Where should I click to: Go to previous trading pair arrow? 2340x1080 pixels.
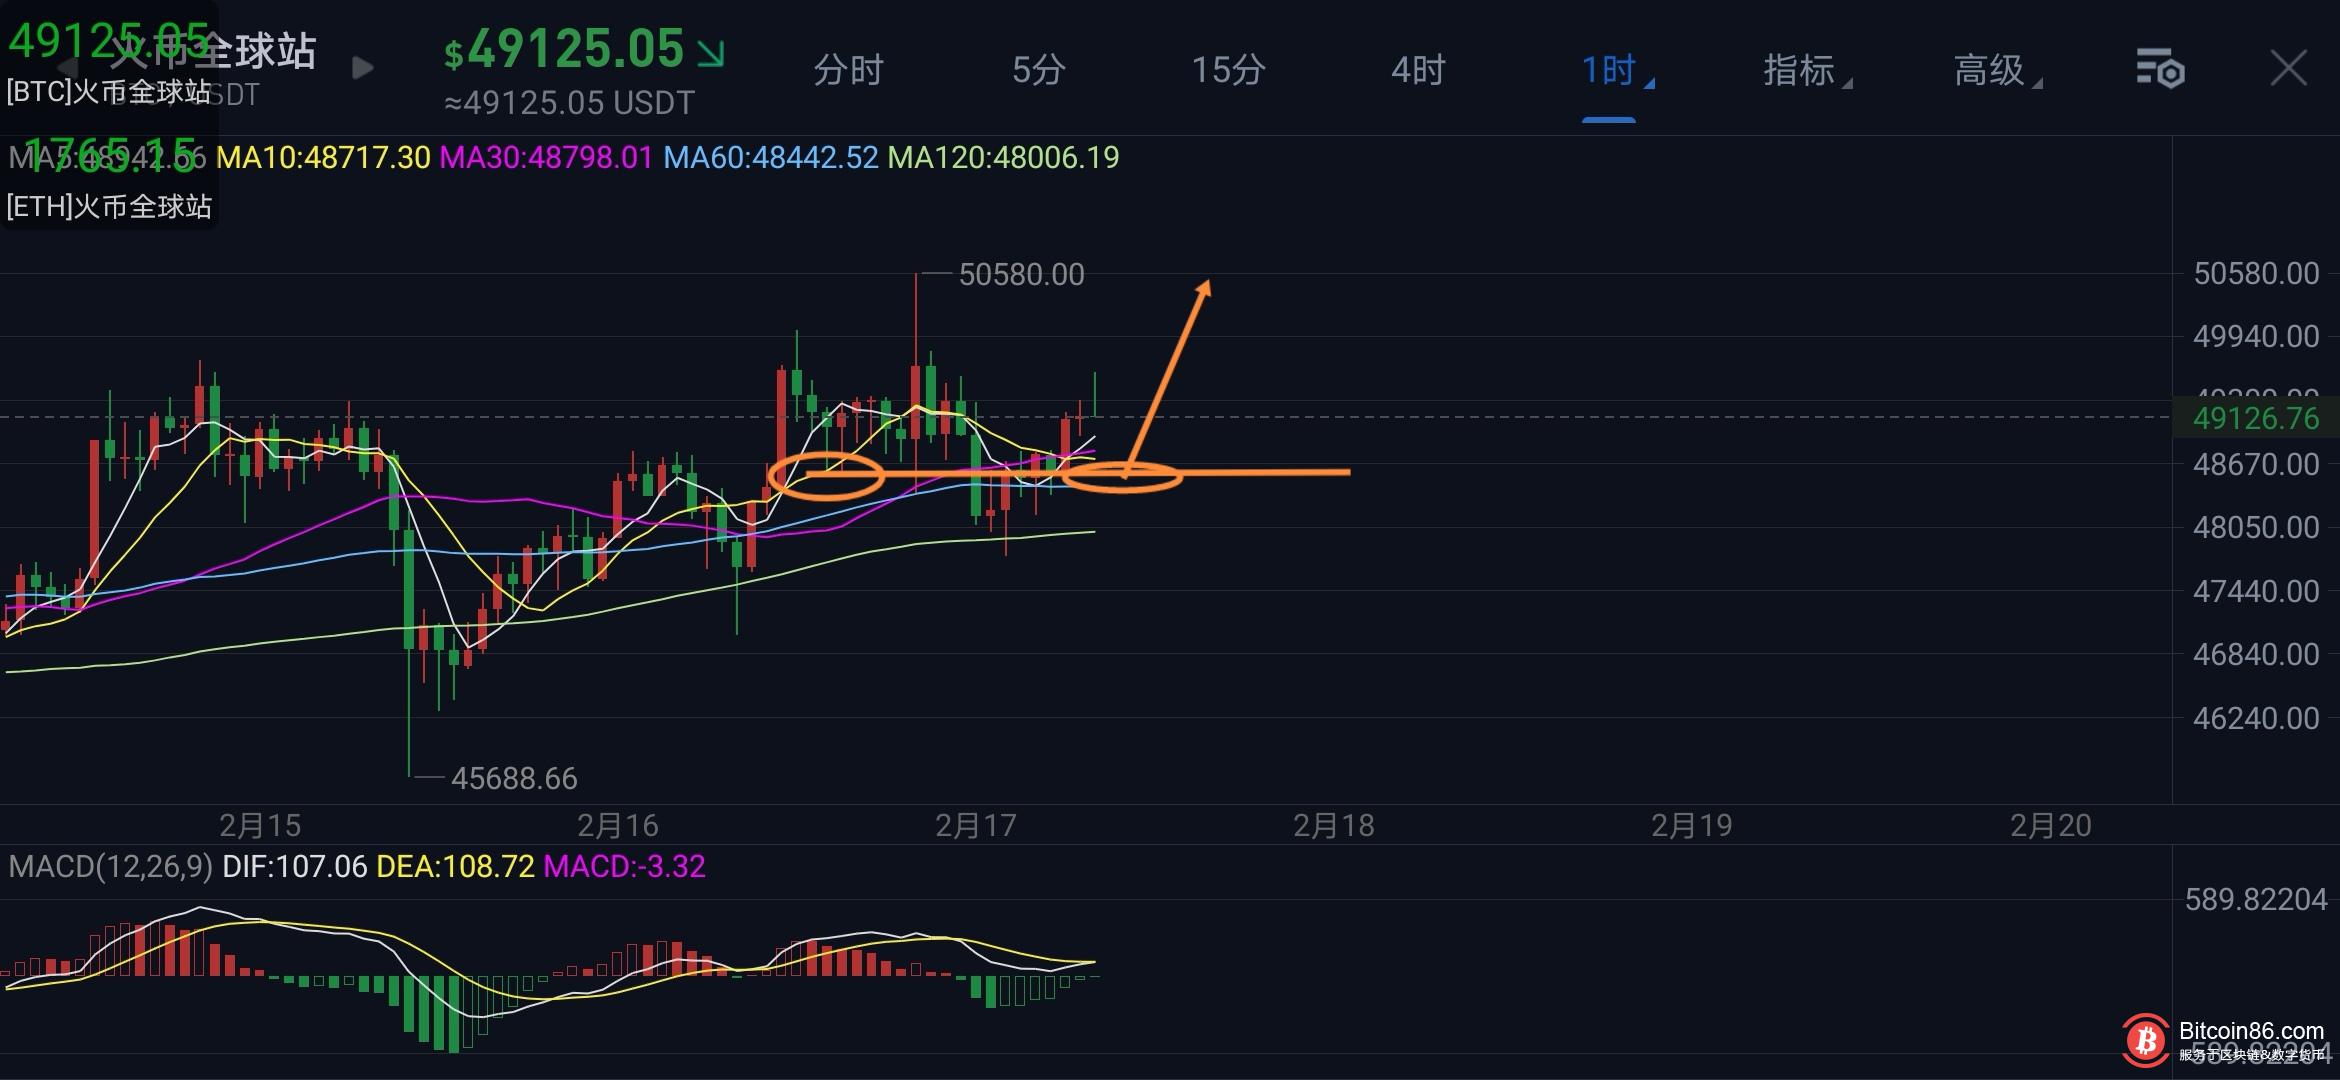(68, 68)
